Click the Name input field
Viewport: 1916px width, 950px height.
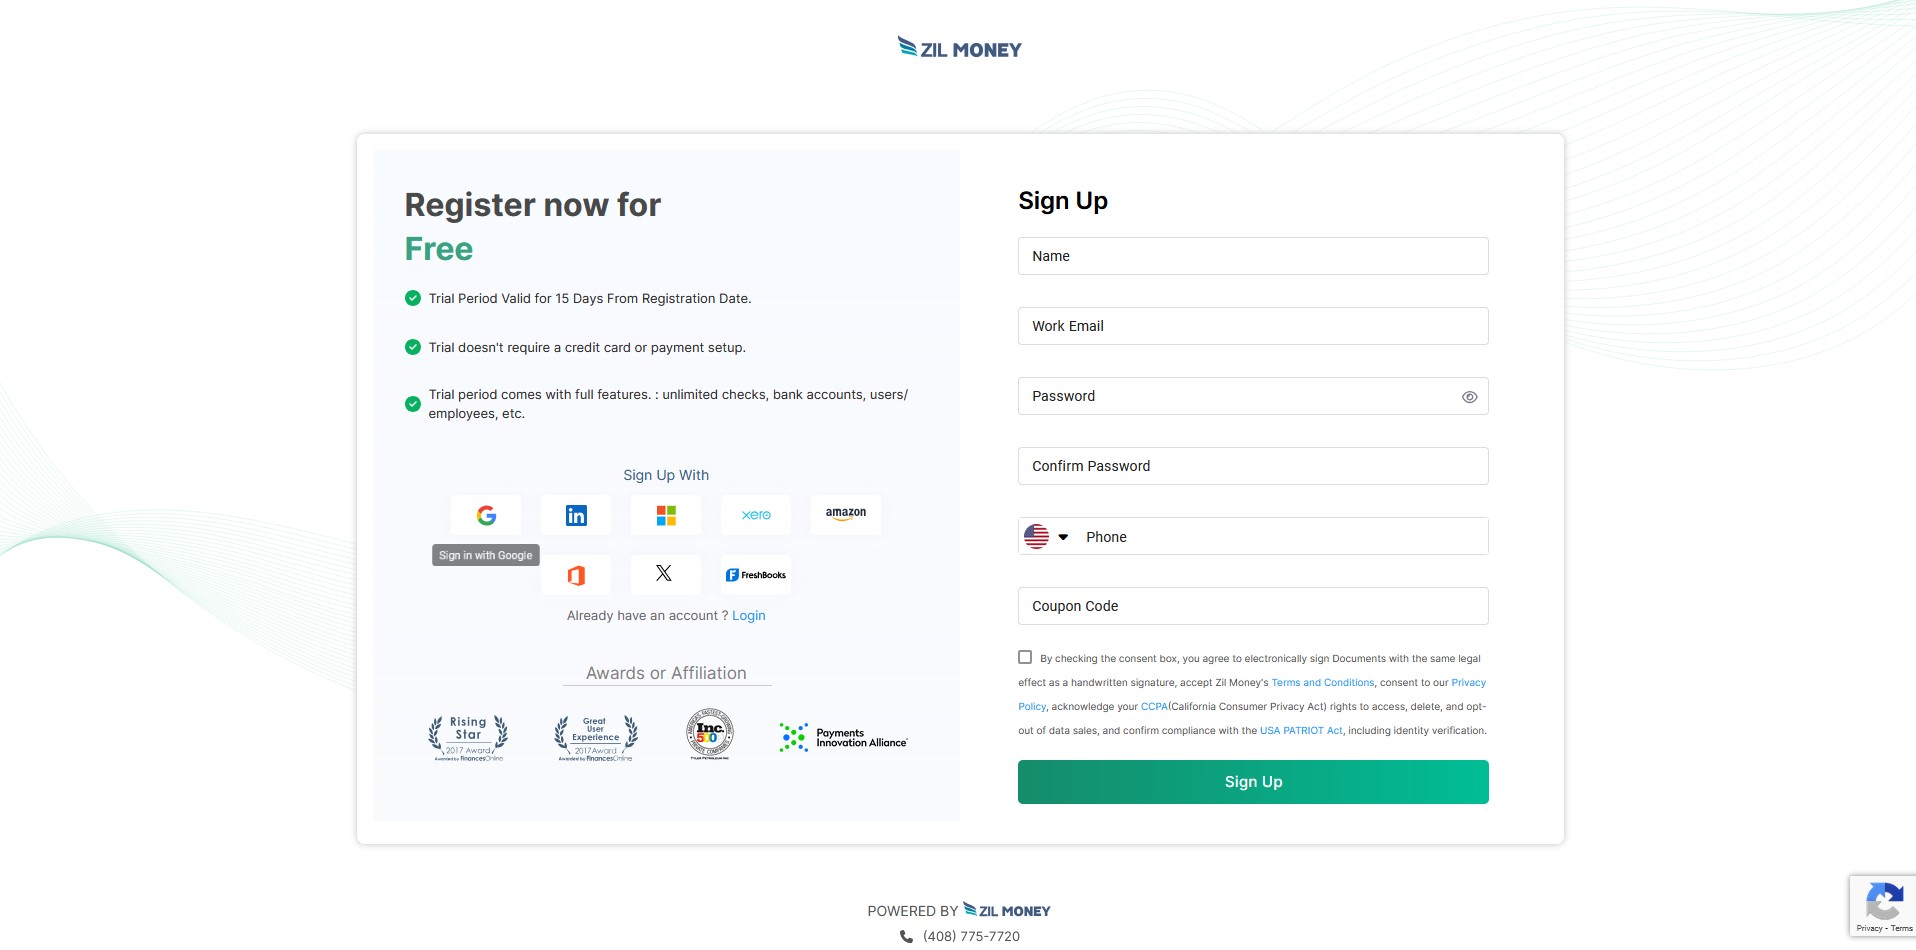[x=1252, y=256]
